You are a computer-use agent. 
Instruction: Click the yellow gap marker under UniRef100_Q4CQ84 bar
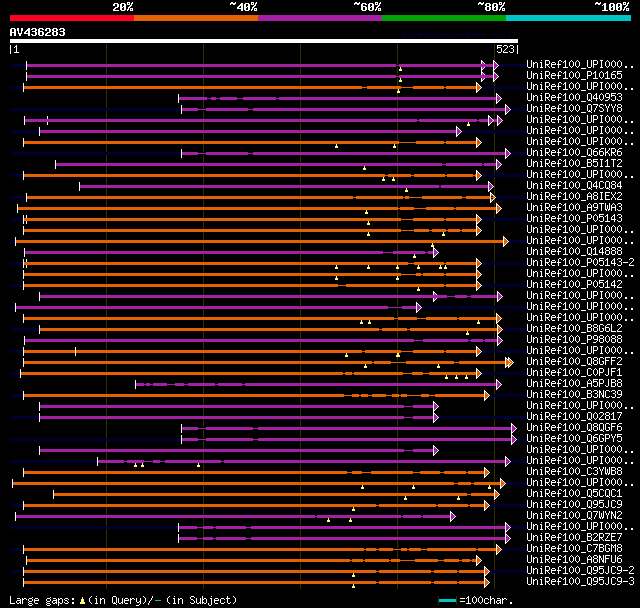point(407,190)
